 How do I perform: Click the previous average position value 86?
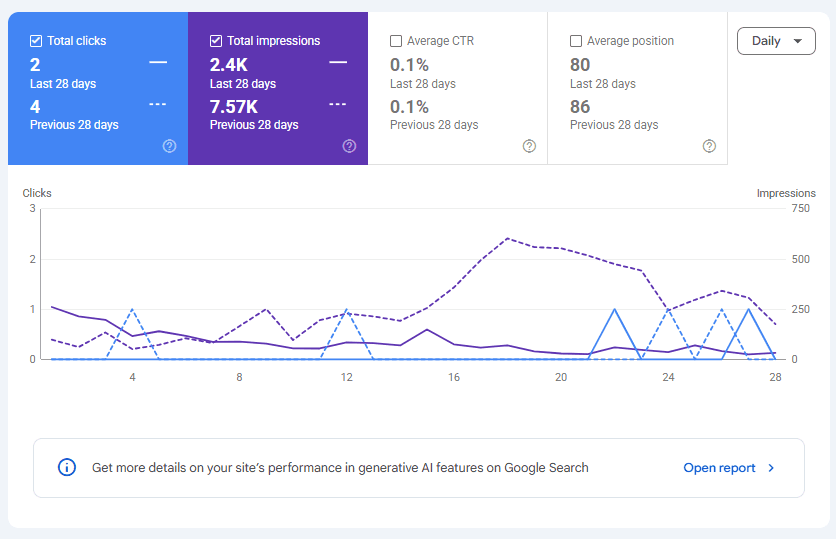(580, 107)
